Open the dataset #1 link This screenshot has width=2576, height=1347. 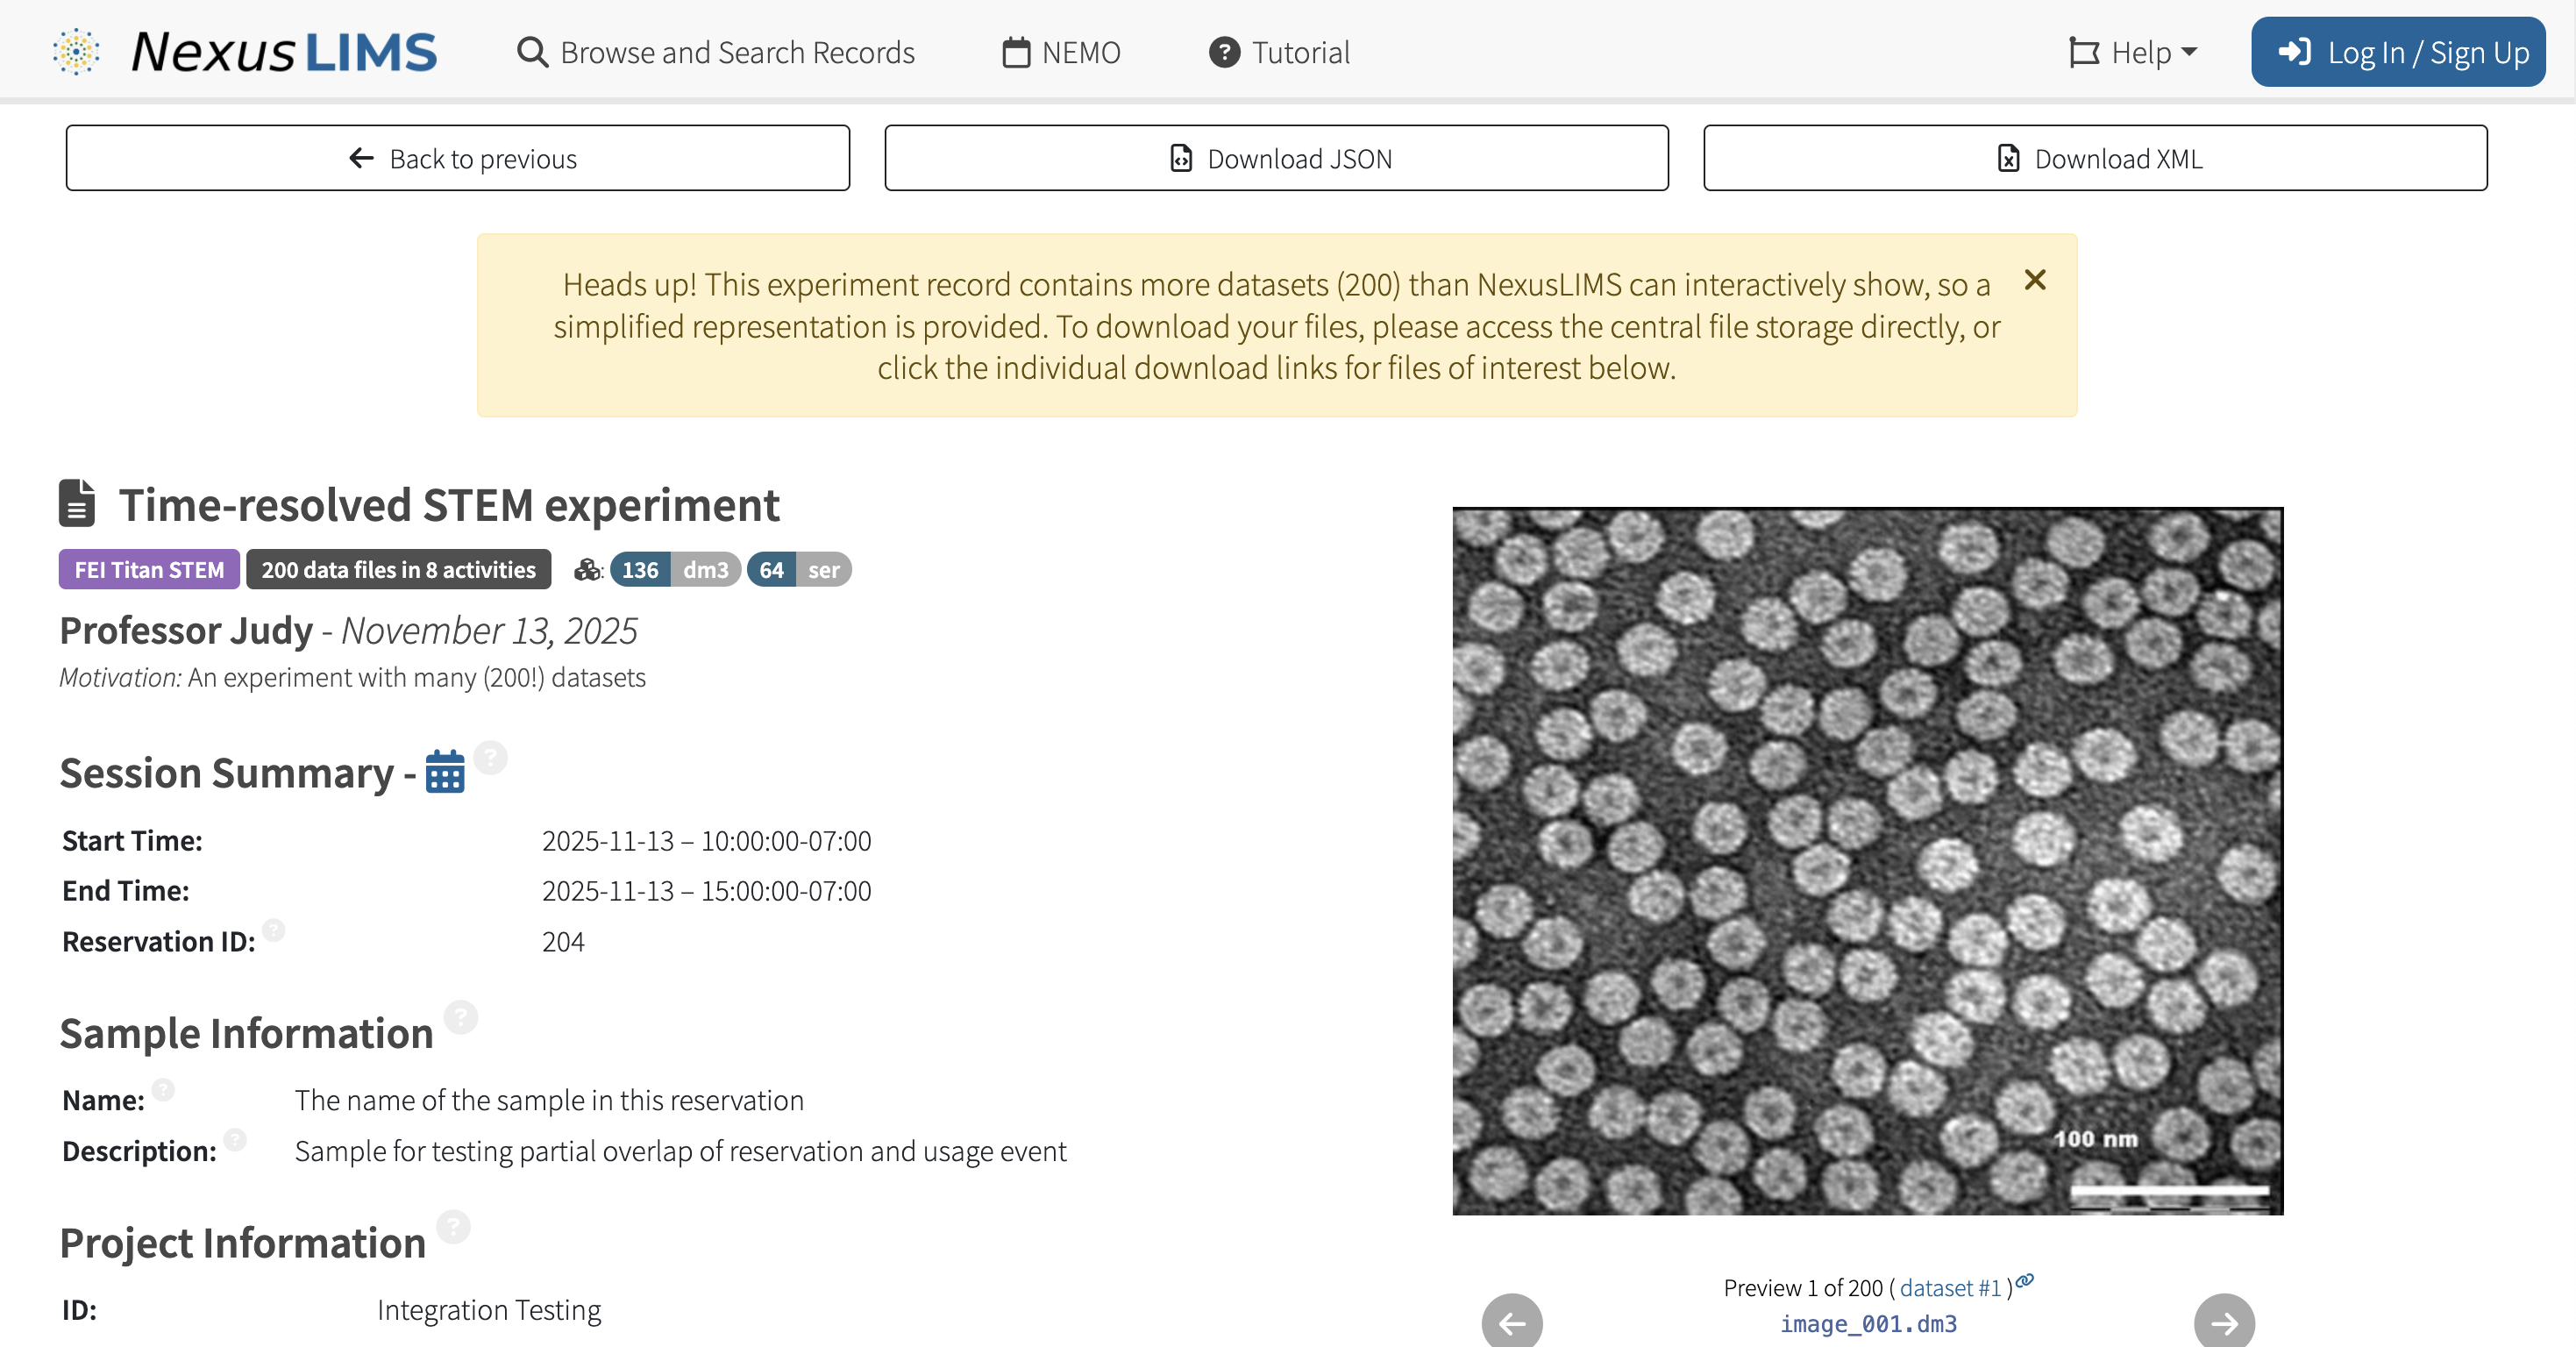(1950, 1288)
